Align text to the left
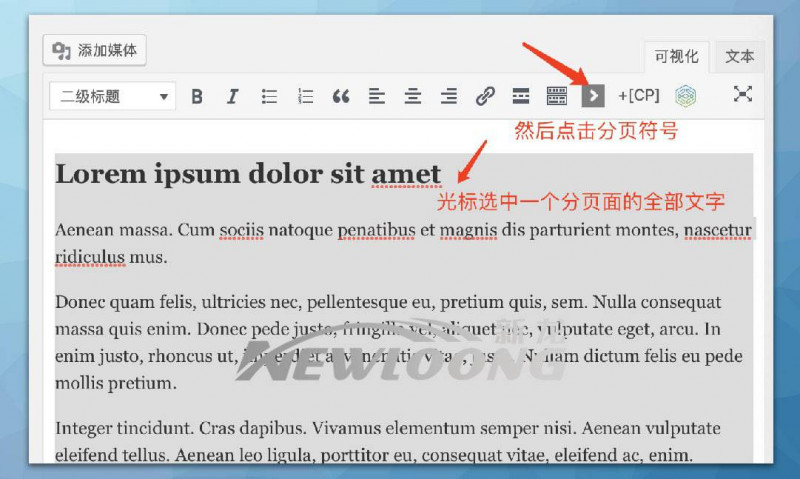The image size is (800, 479). (376, 96)
